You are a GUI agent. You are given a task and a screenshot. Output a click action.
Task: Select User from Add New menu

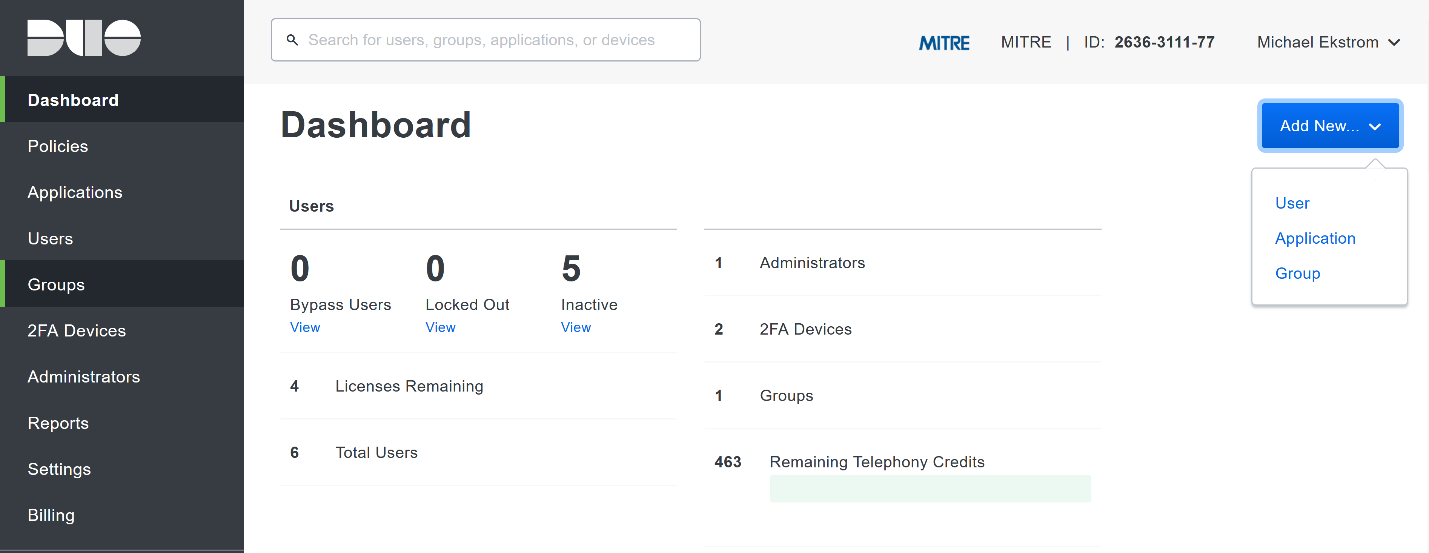[x=1292, y=203]
